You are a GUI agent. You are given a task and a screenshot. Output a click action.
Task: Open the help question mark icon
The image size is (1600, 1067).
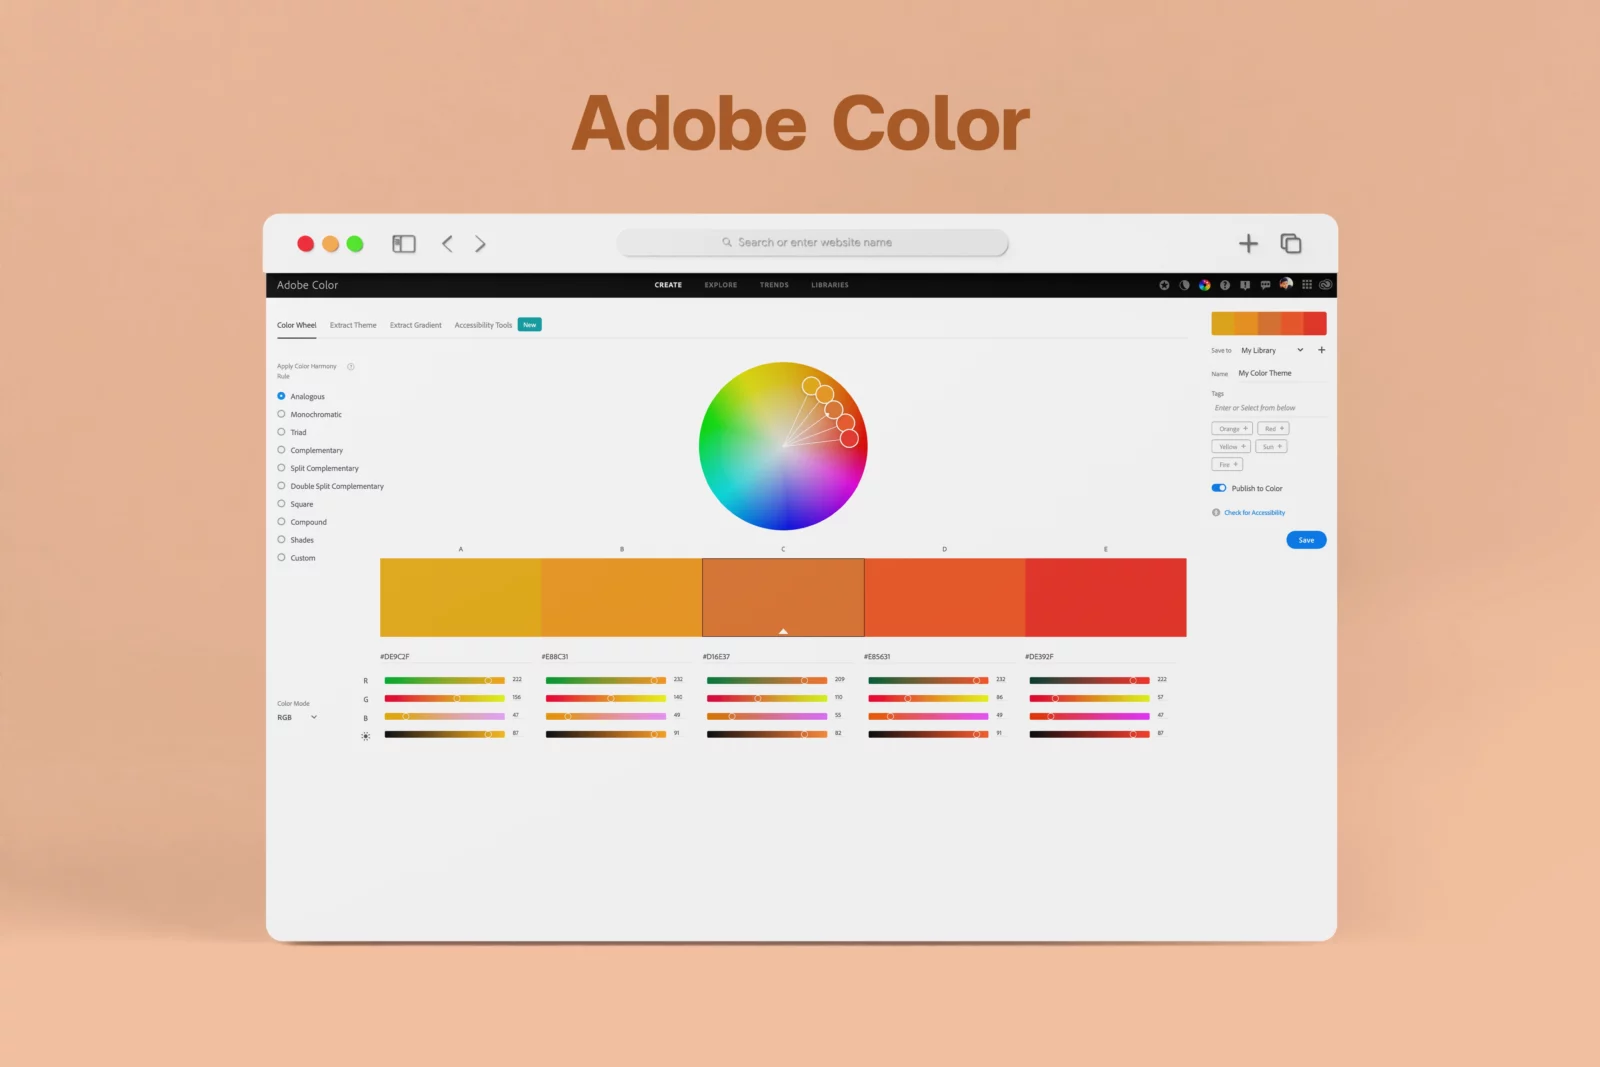pyautogui.click(x=1225, y=285)
